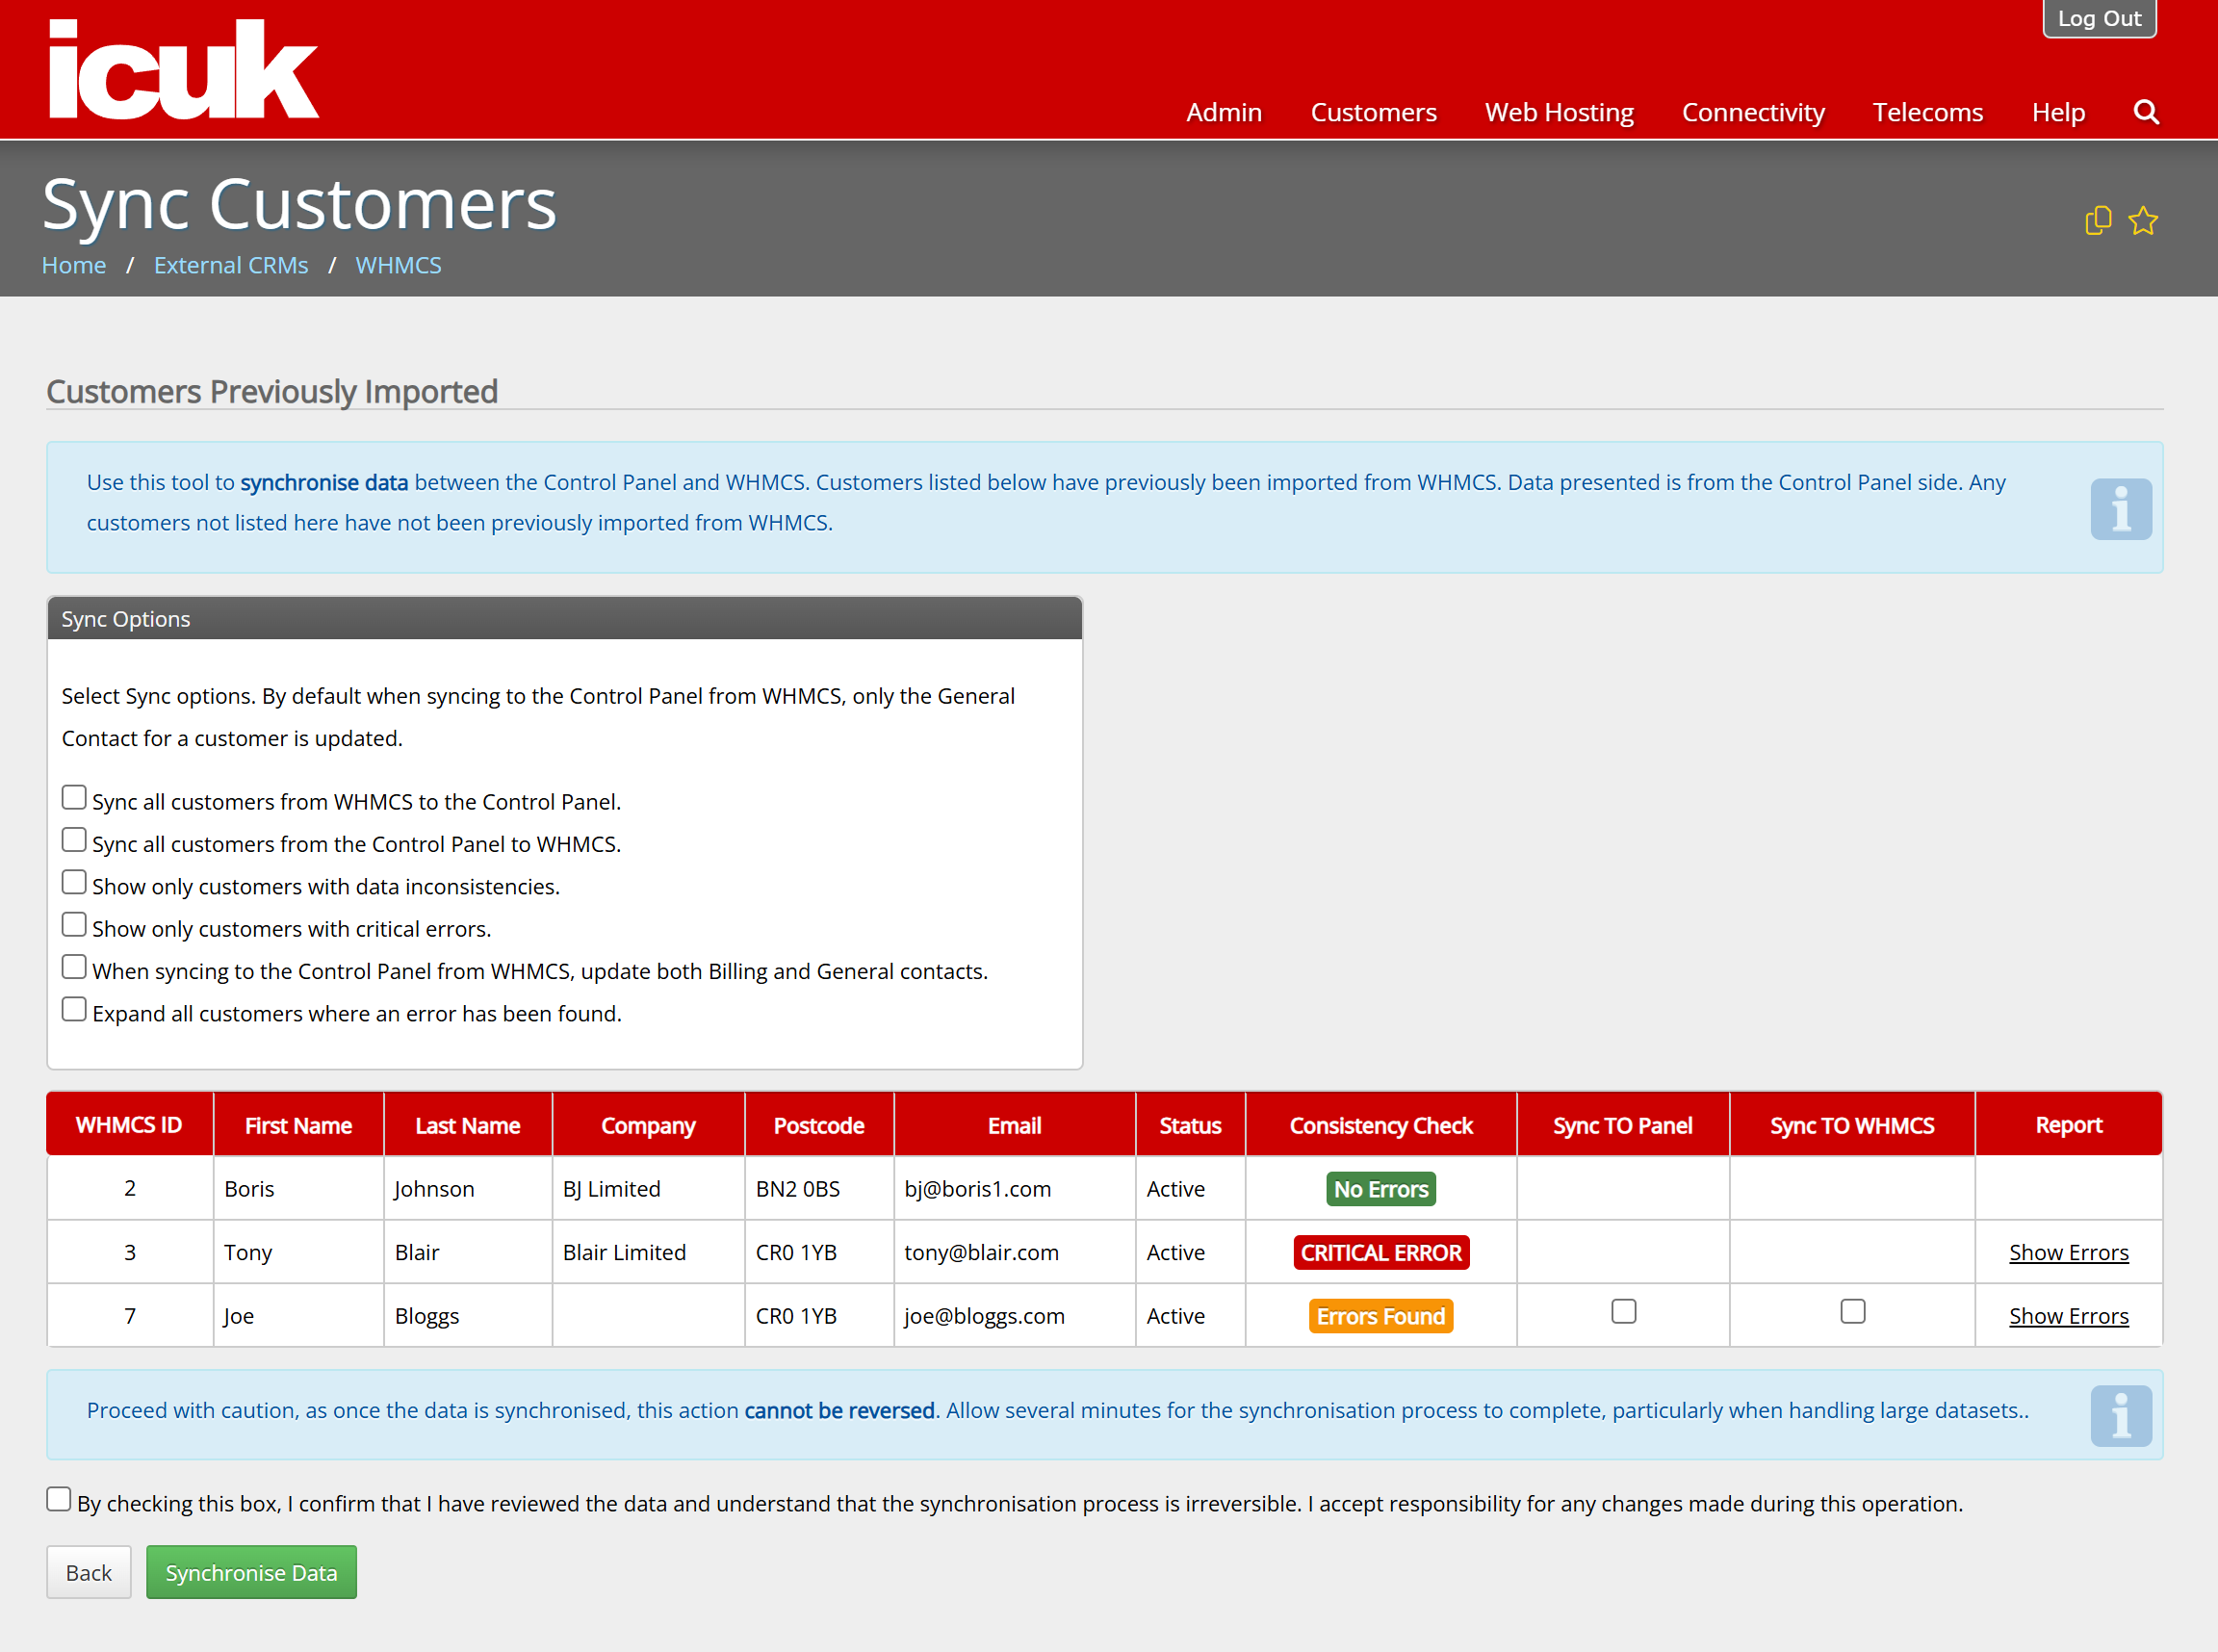Screen dimensions: 2218x1652
Task: Click the First Name column header
Action: click(x=298, y=1125)
